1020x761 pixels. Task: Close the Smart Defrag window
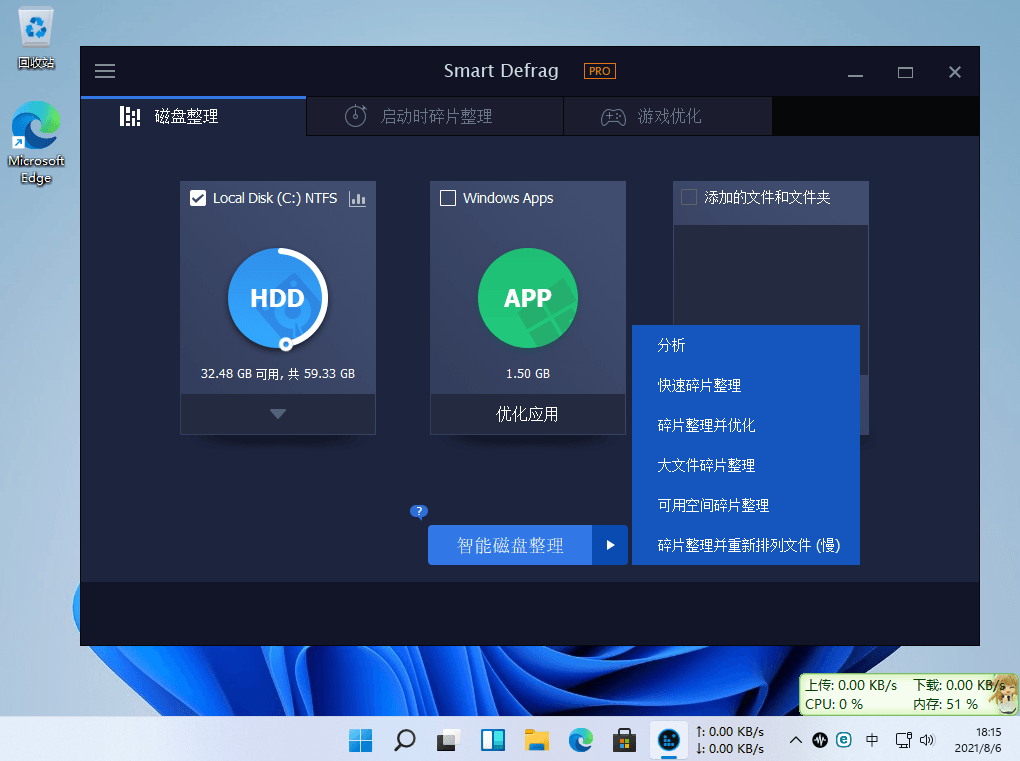[954, 72]
